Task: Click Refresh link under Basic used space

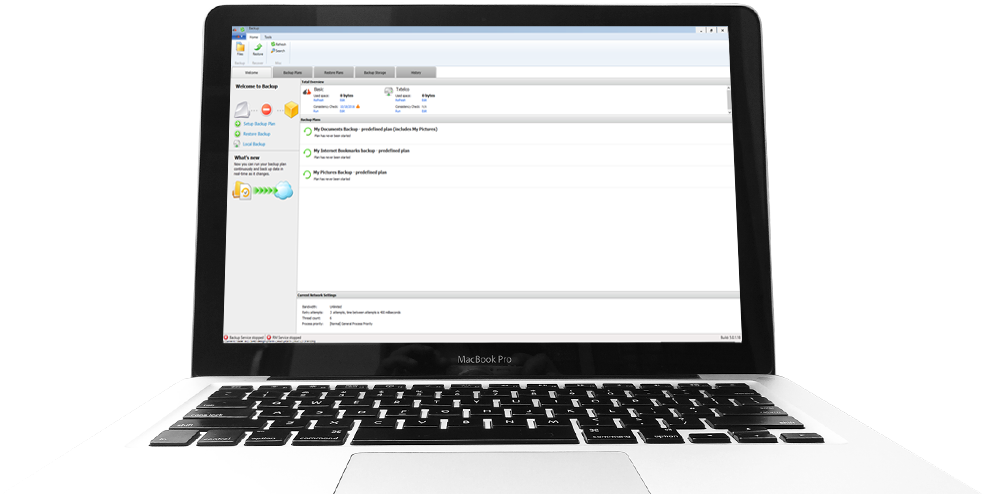Action: 319,100
